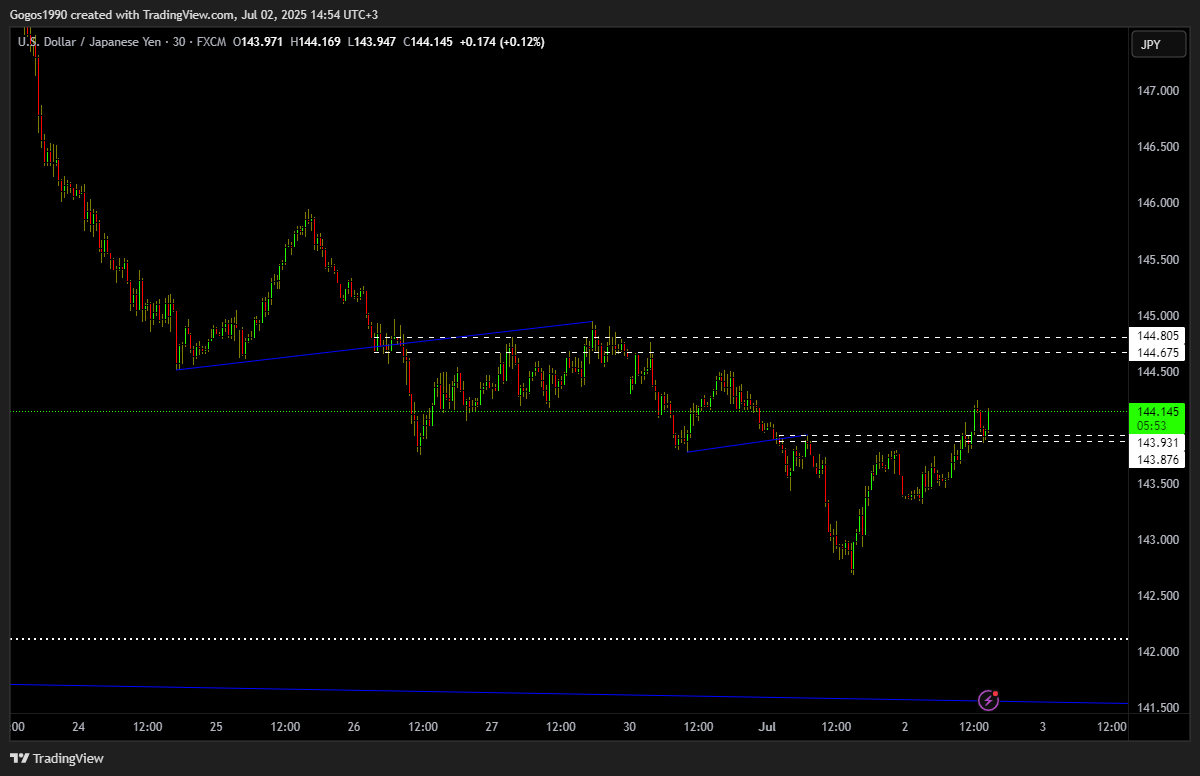1200x776 pixels.
Task: Click date 3 on the time axis
Action: (1042, 727)
